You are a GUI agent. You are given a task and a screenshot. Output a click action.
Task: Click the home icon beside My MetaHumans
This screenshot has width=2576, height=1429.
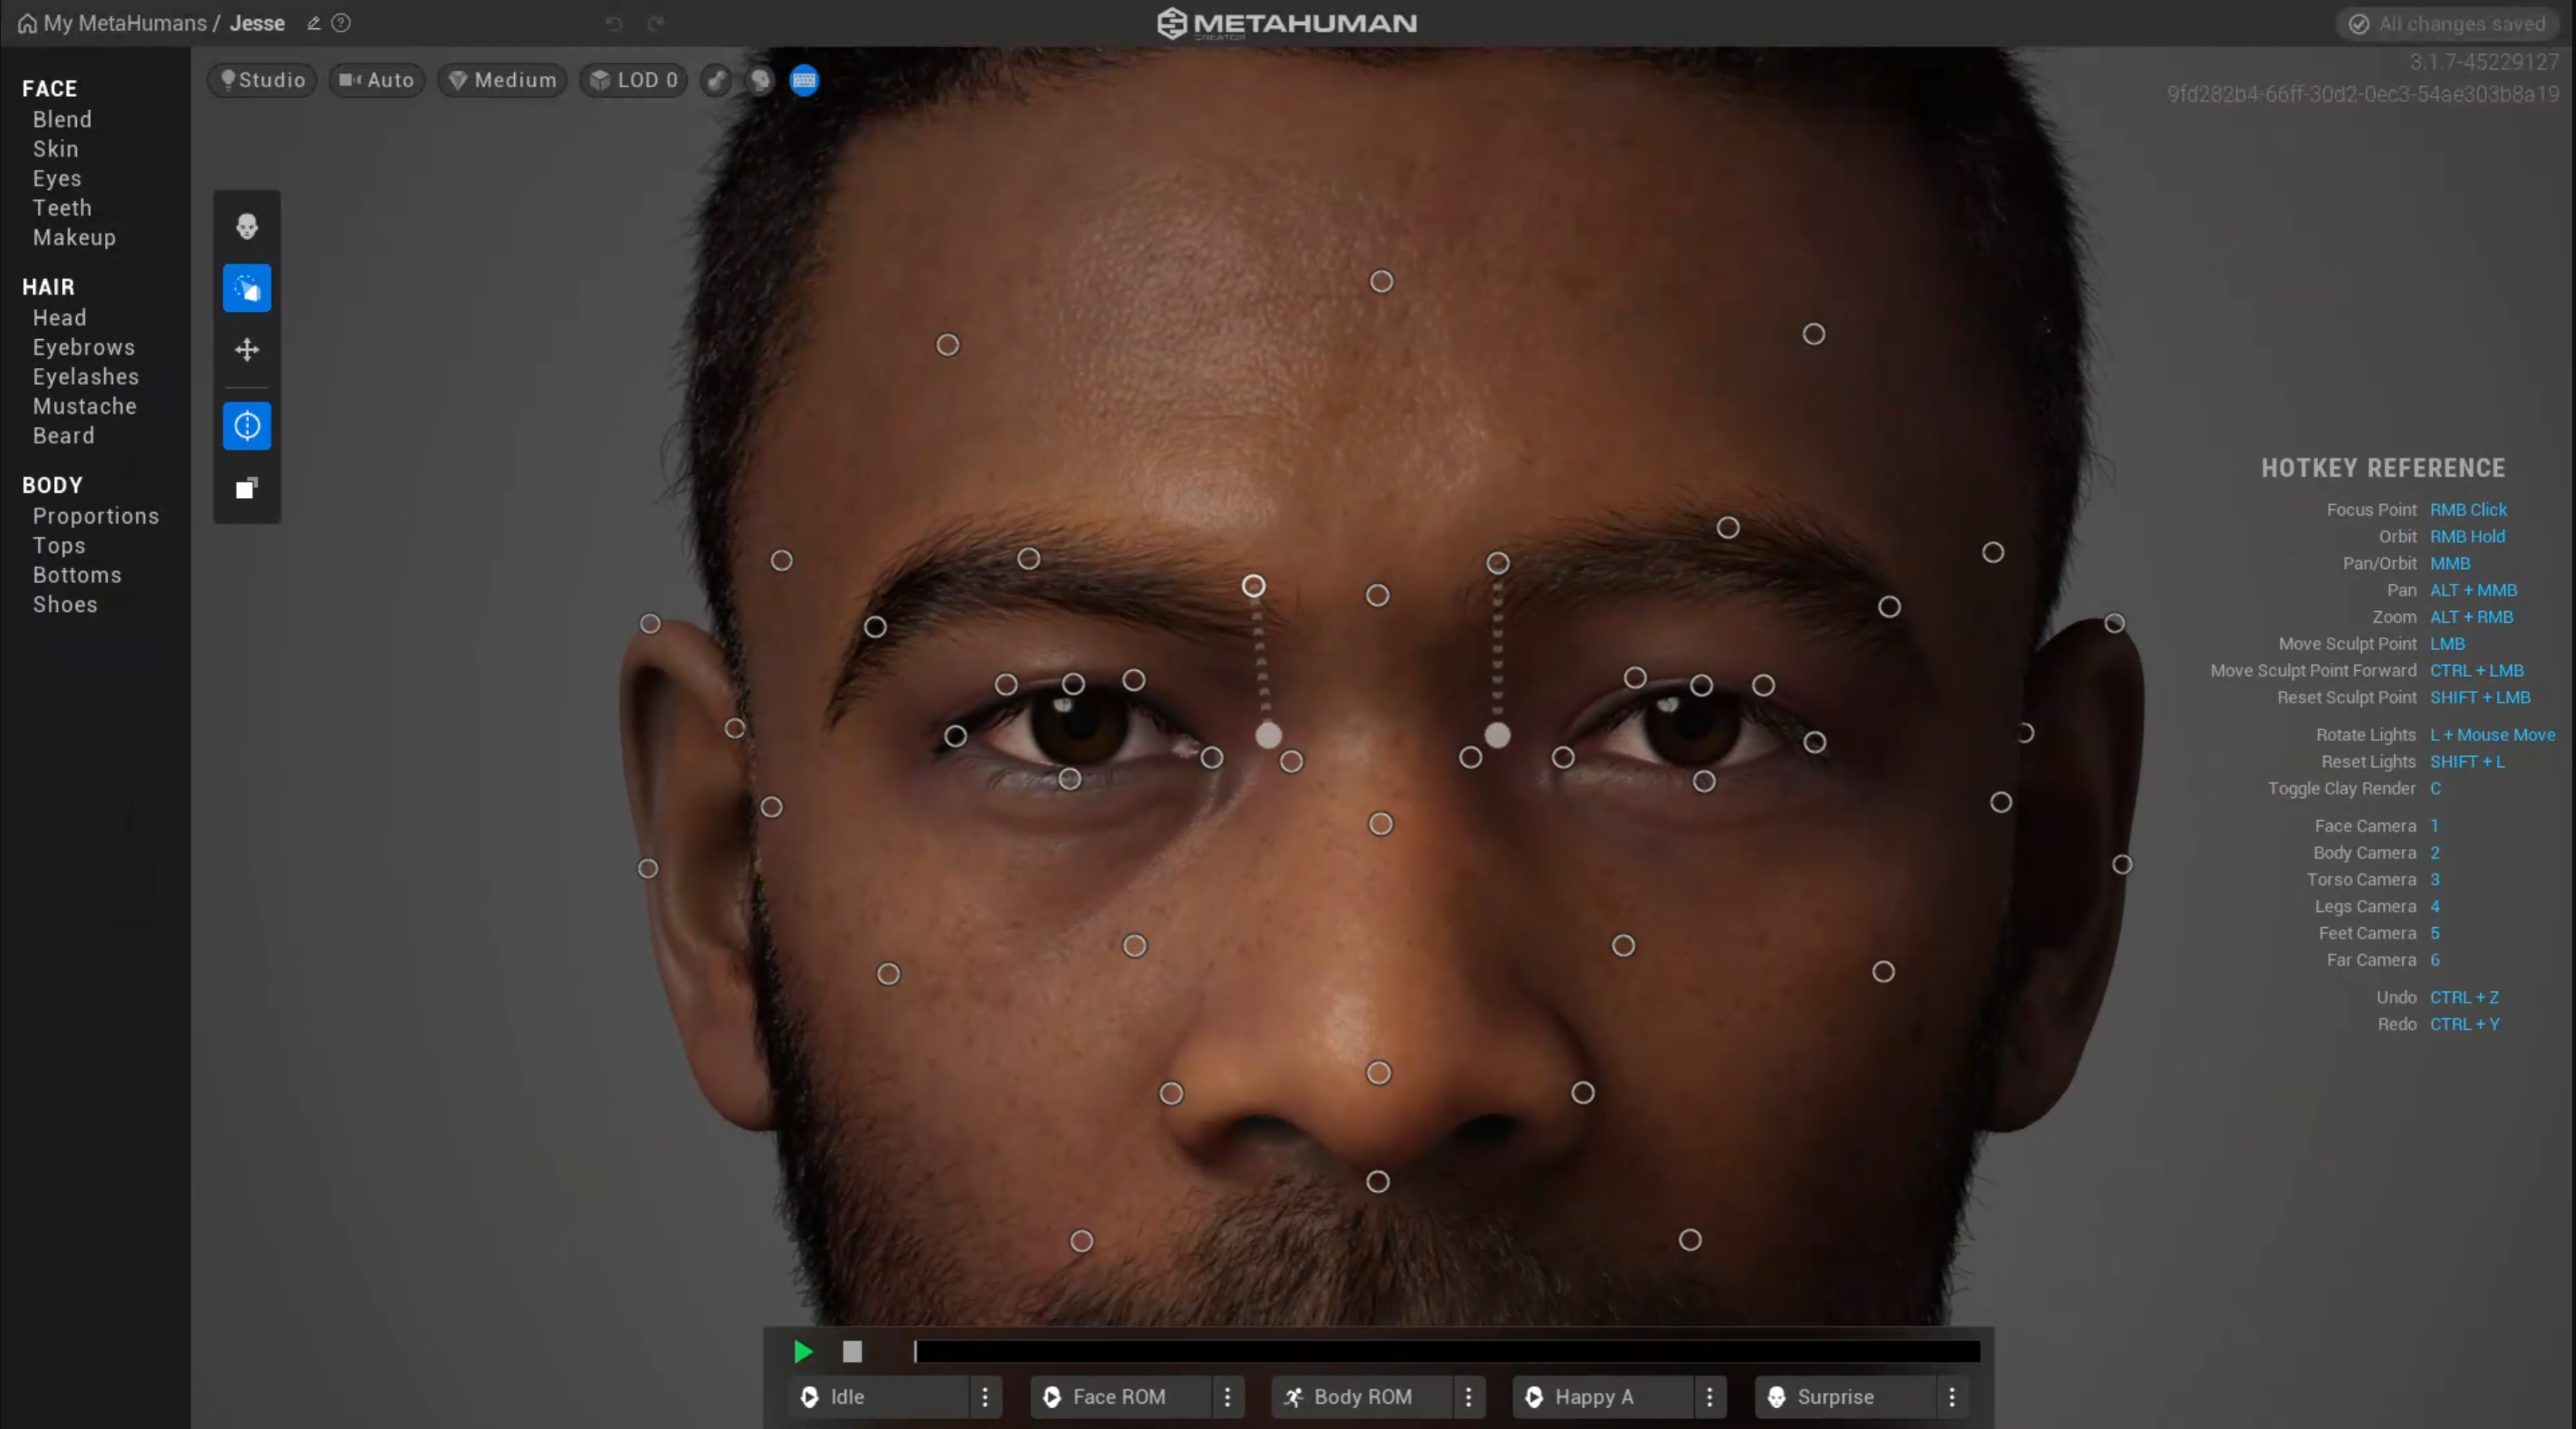[x=27, y=23]
